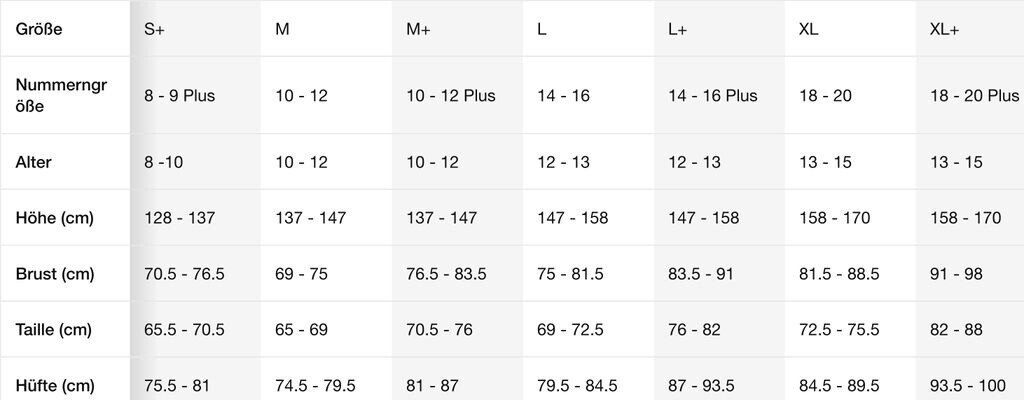1024x400 pixels.
Task: Click the Nummerngröße row label
Action: (x=61, y=96)
